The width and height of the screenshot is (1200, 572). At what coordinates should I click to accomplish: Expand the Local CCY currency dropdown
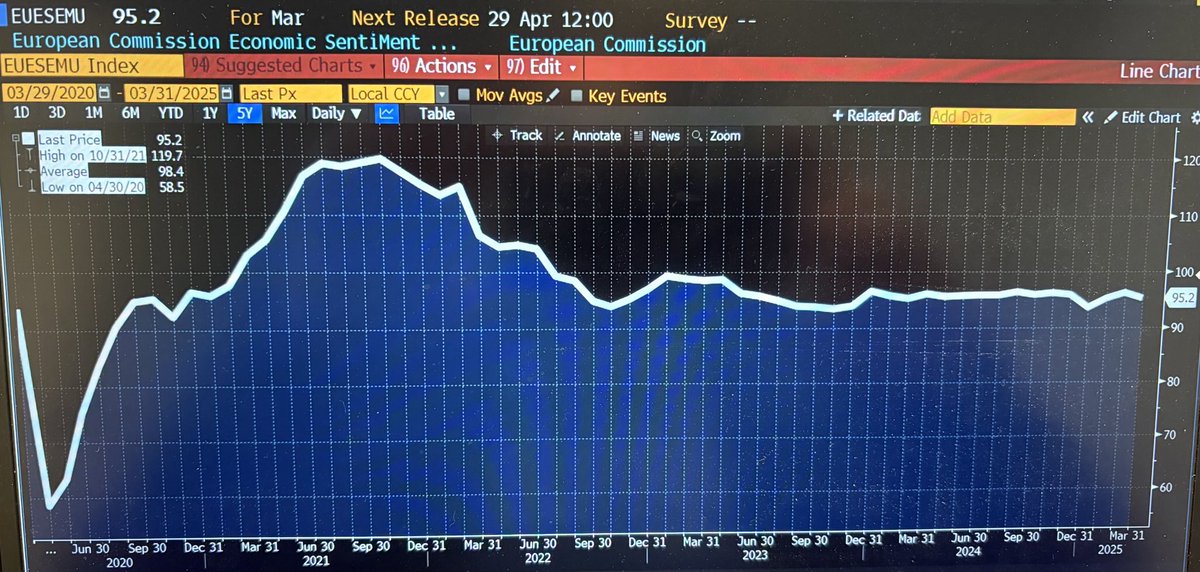pos(442,93)
